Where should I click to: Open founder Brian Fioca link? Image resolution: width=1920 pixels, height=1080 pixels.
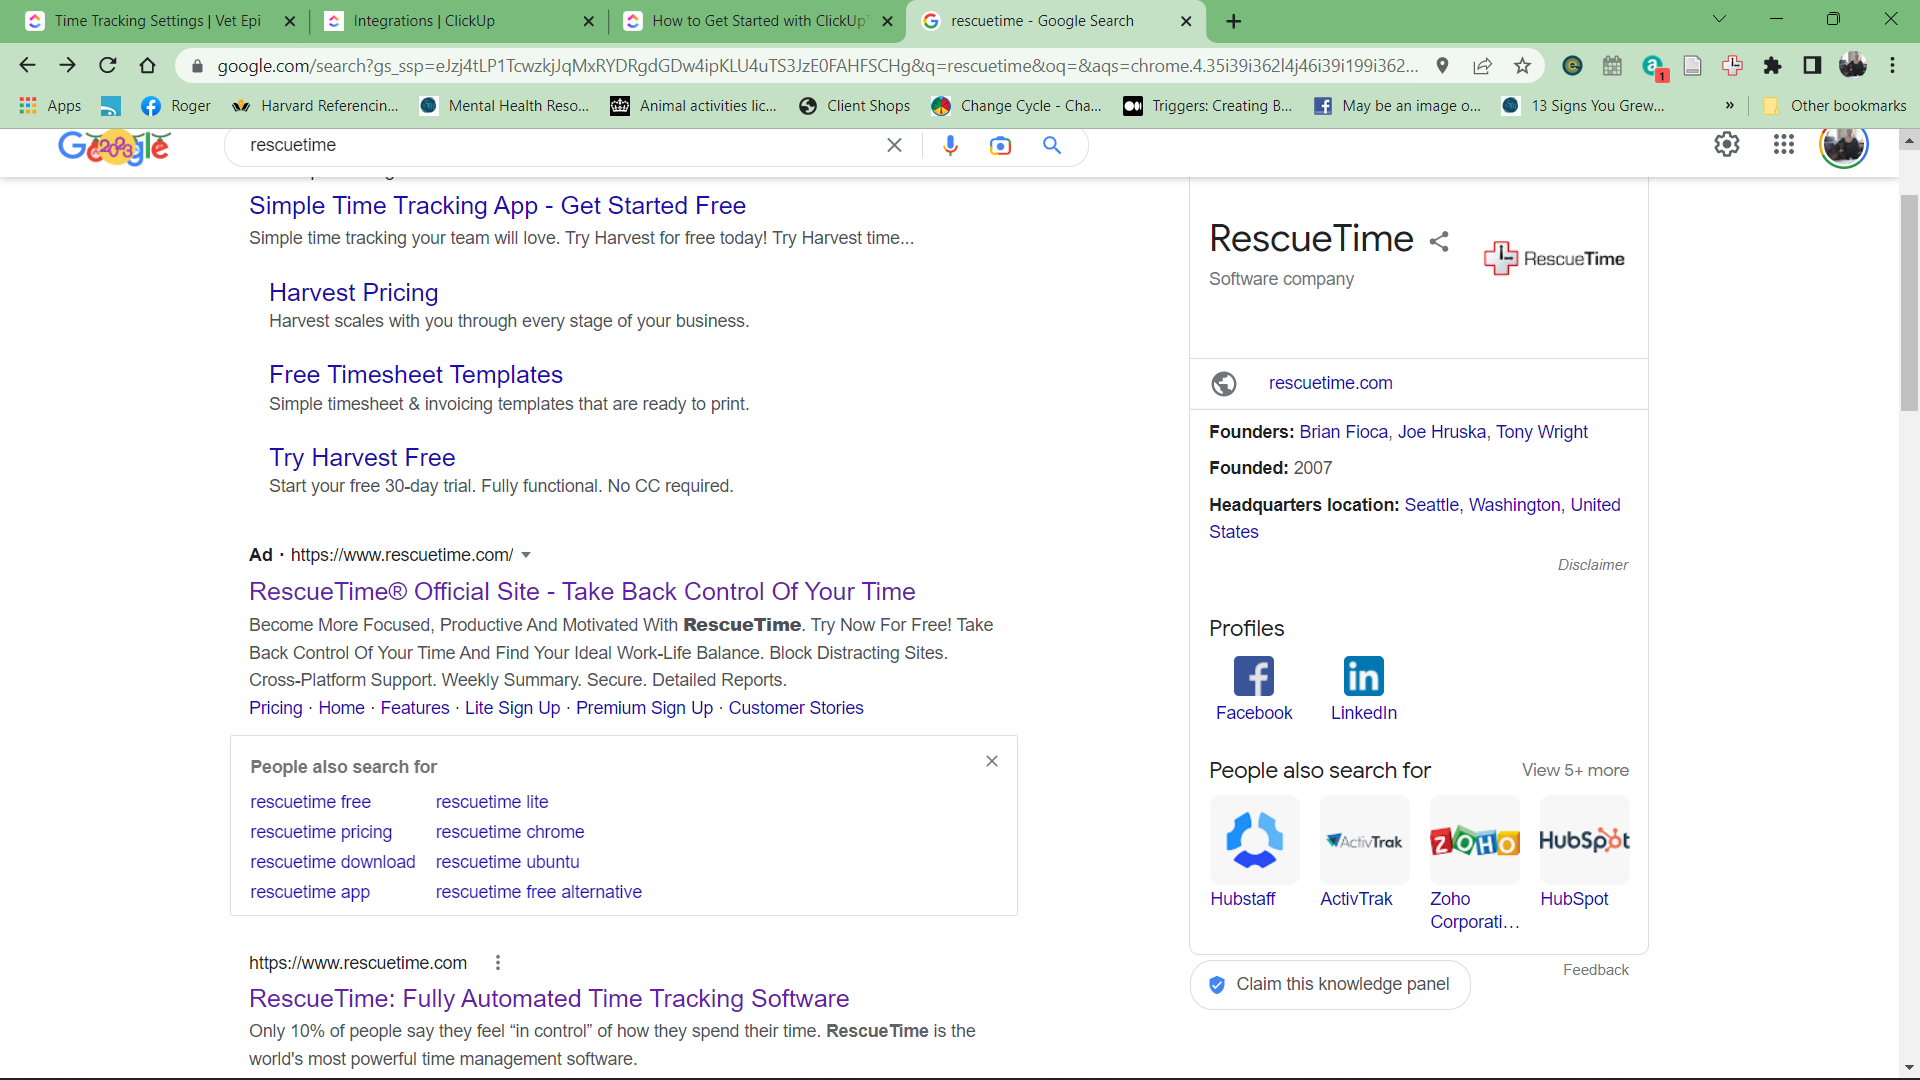[1343, 432]
